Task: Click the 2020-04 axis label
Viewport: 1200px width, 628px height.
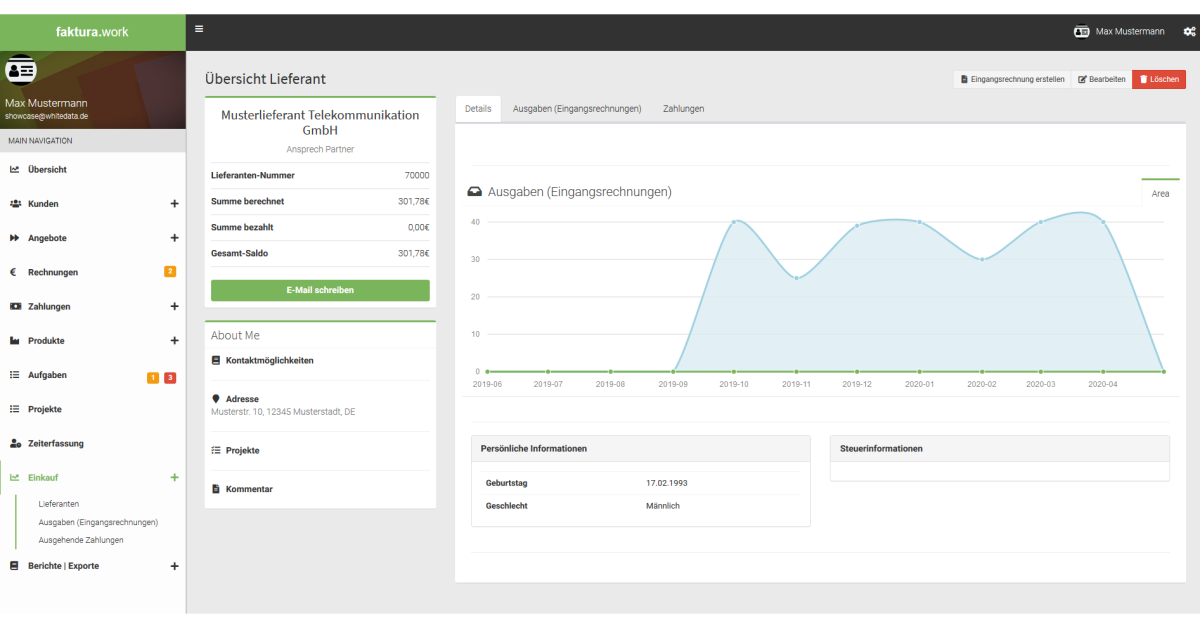Action: tap(1103, 384)
